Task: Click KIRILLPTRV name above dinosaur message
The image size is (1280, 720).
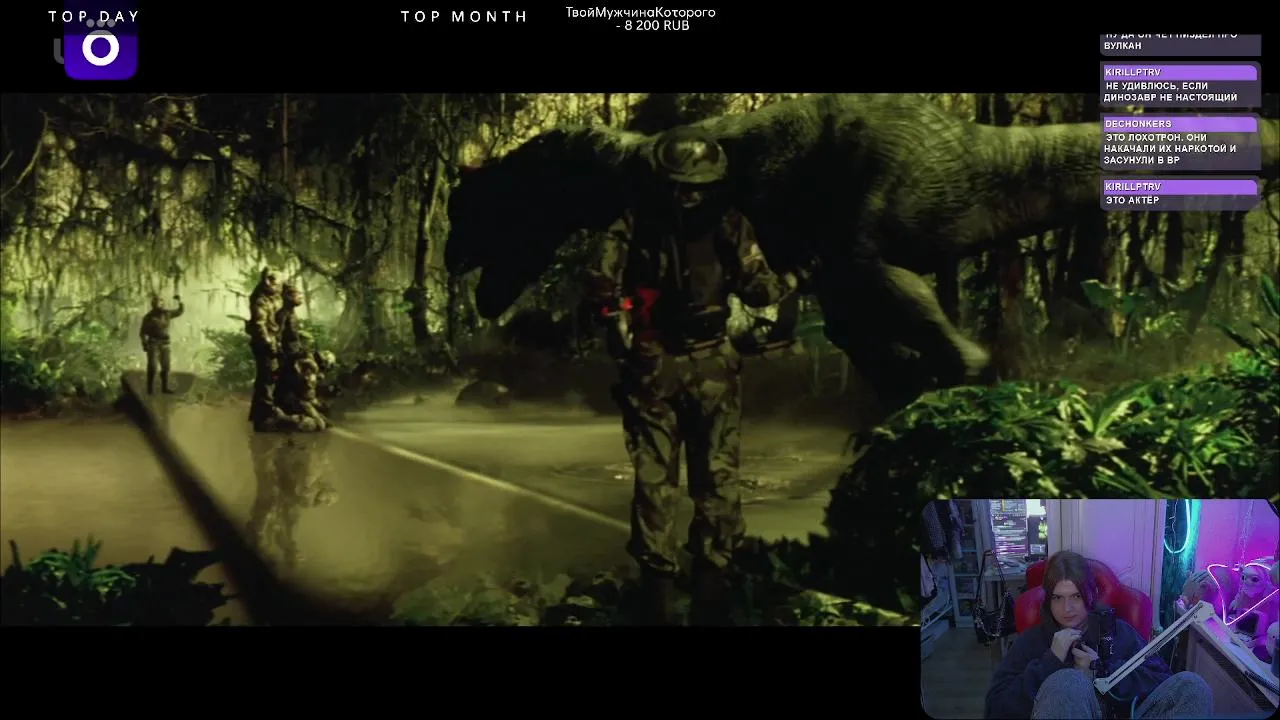Action: 1133,73
